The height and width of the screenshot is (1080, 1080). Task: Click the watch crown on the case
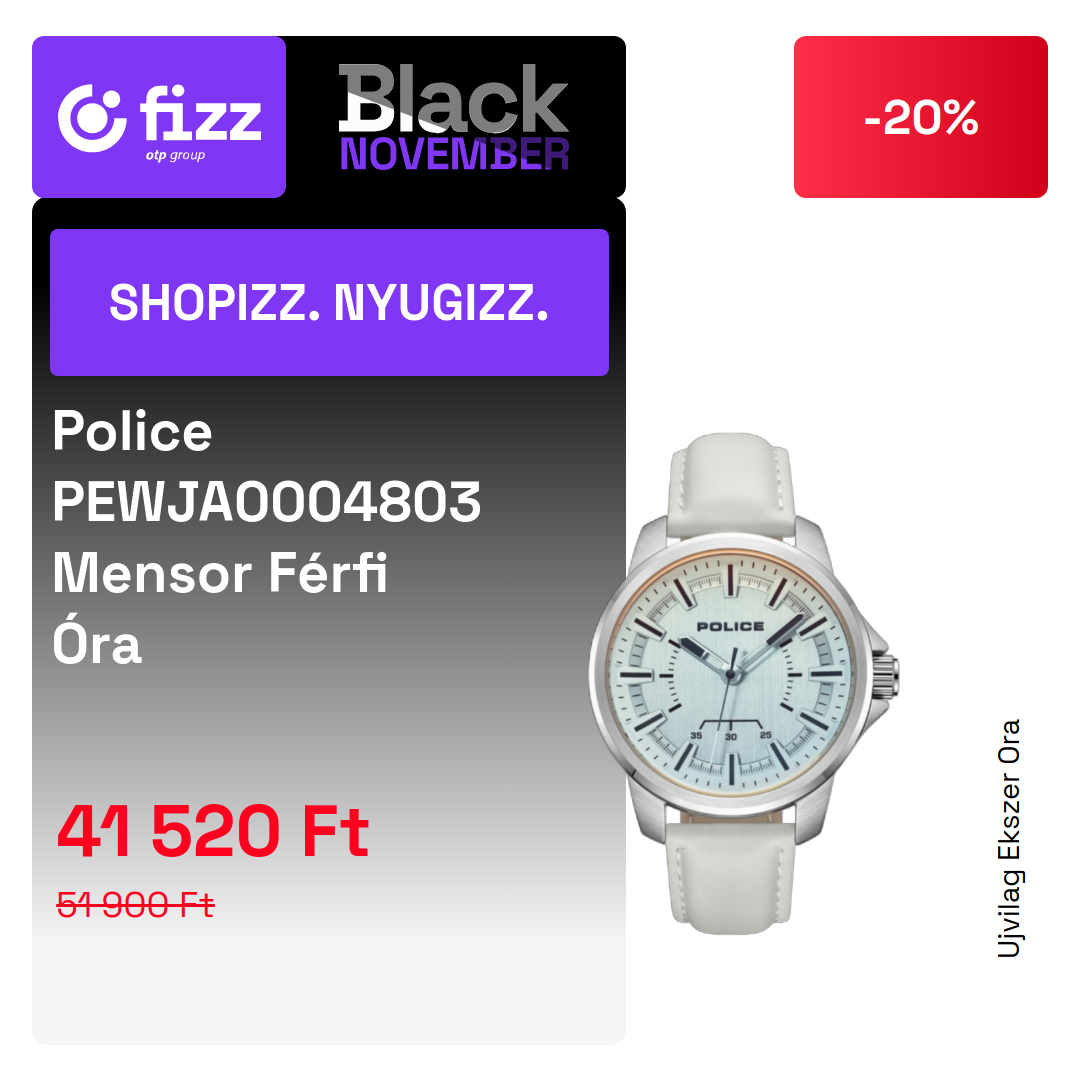pos(887,677)
